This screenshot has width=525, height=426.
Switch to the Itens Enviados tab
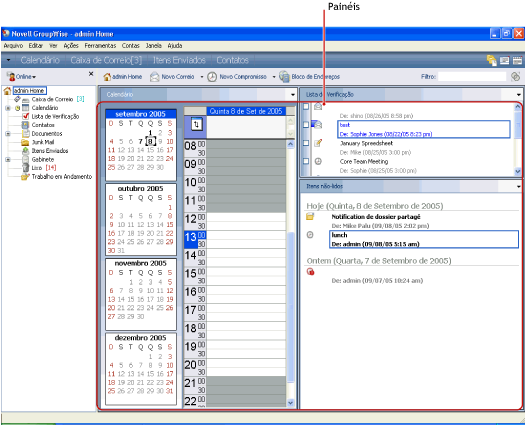pos(179,60)
